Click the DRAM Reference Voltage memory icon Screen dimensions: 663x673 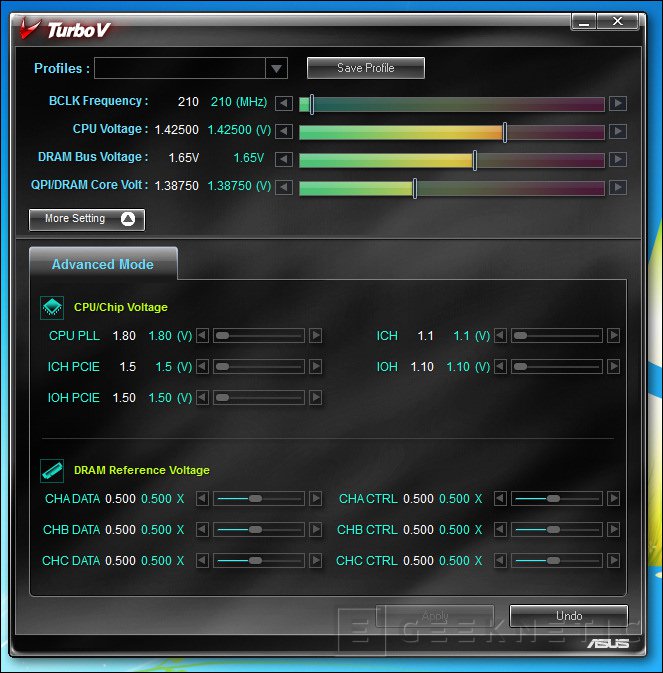pyautogui.click(x=52, y=471)
